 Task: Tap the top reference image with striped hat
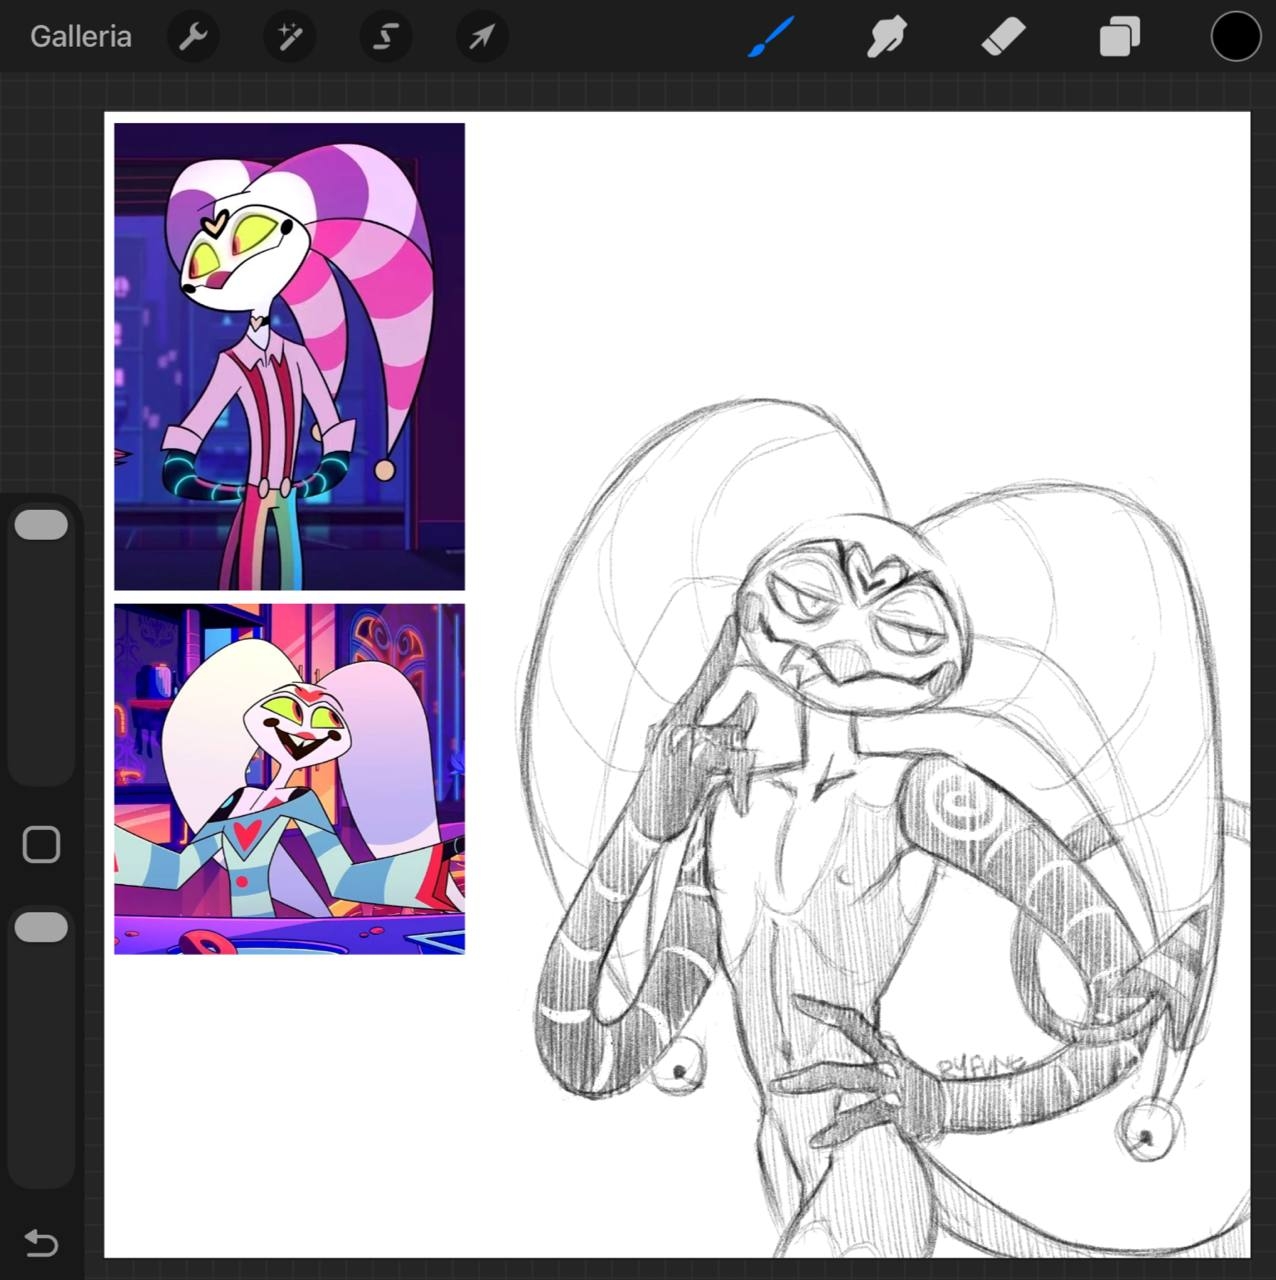click(x=289, y=356)
